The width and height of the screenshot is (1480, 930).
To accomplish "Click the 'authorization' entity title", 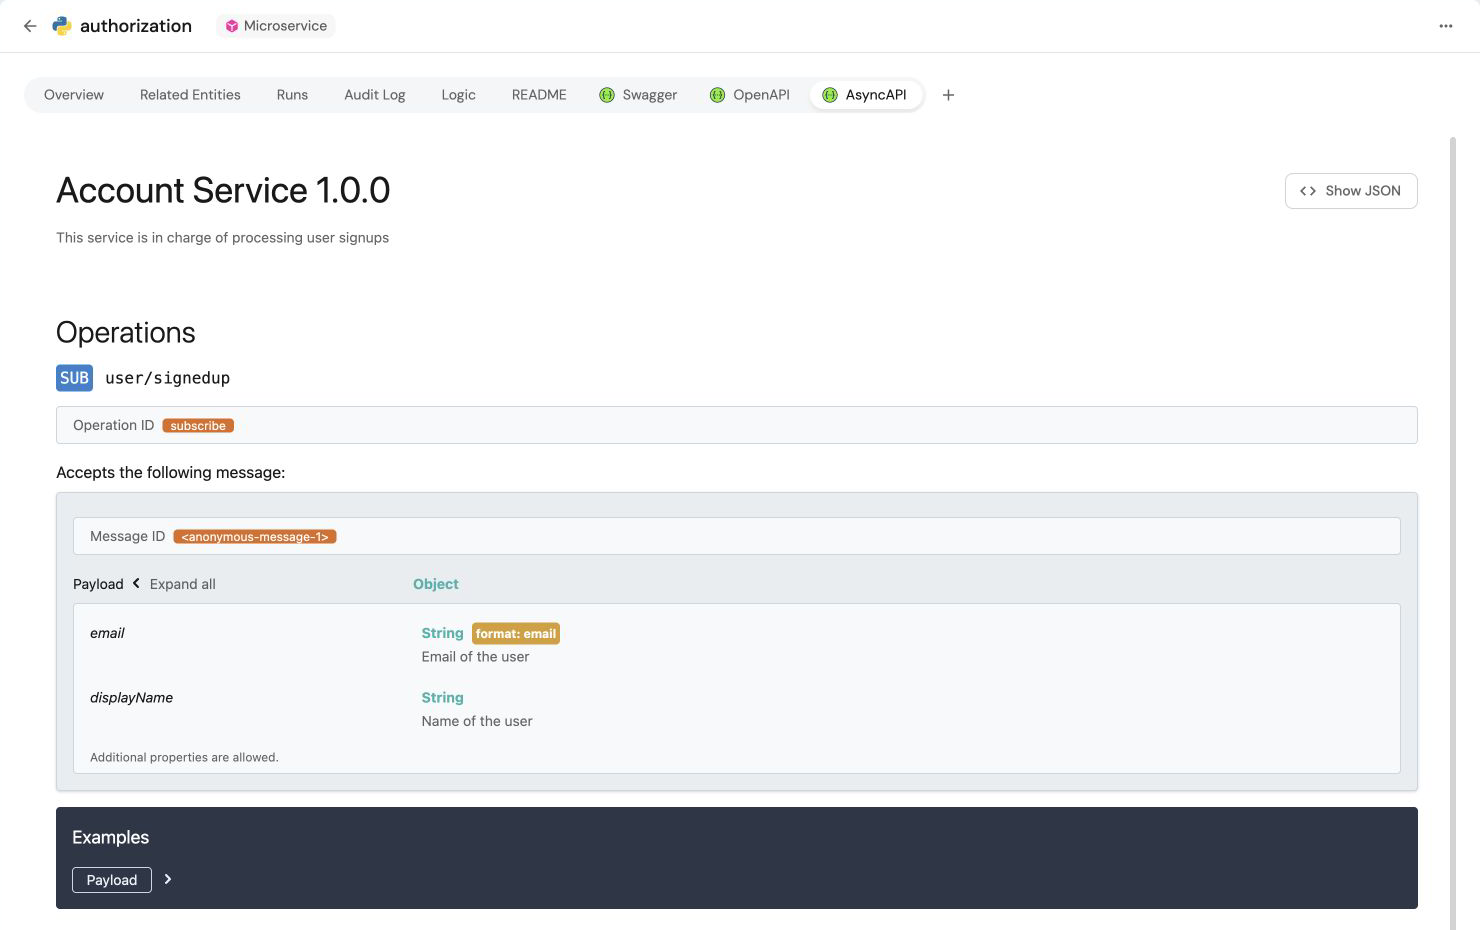I will tap(136, 26).
